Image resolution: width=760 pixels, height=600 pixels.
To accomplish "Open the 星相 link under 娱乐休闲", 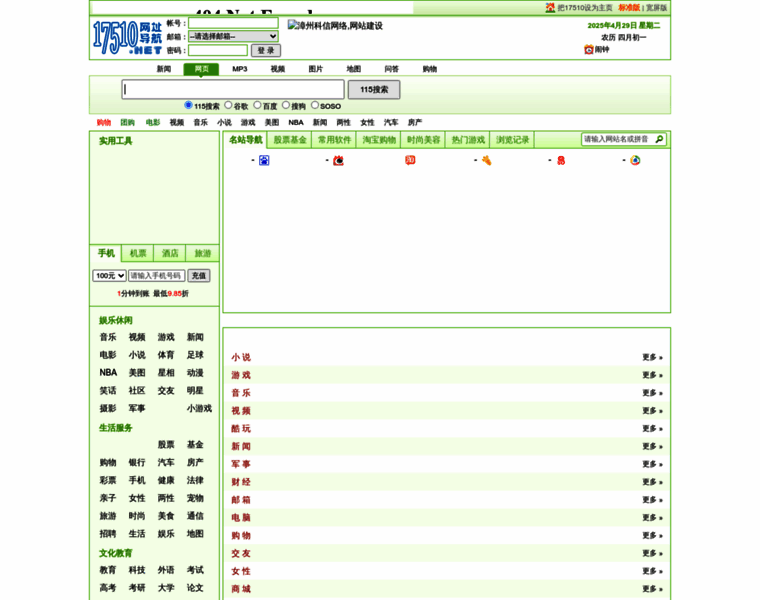I will click(166, 373).
